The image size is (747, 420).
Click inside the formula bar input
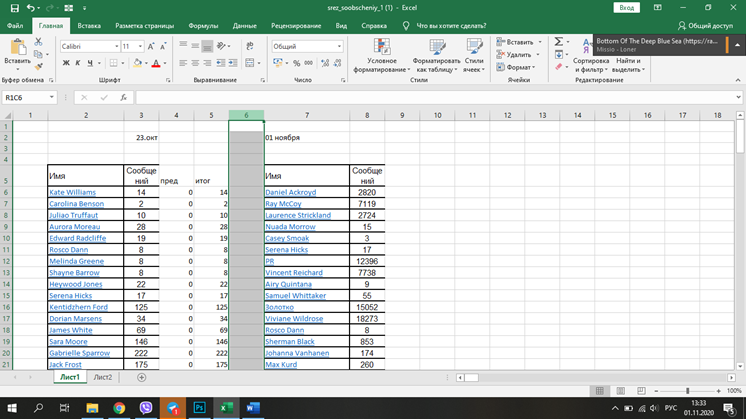pyautogui.click(x=434, y=98)
